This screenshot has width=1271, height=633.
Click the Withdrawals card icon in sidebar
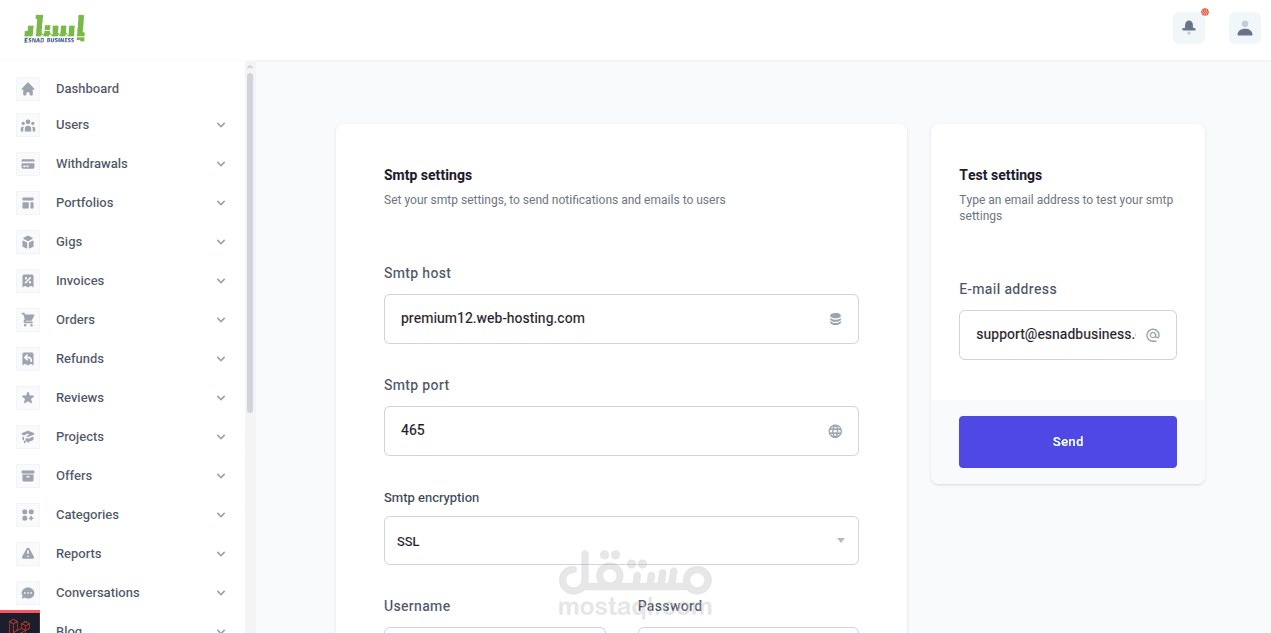point(28,164)
